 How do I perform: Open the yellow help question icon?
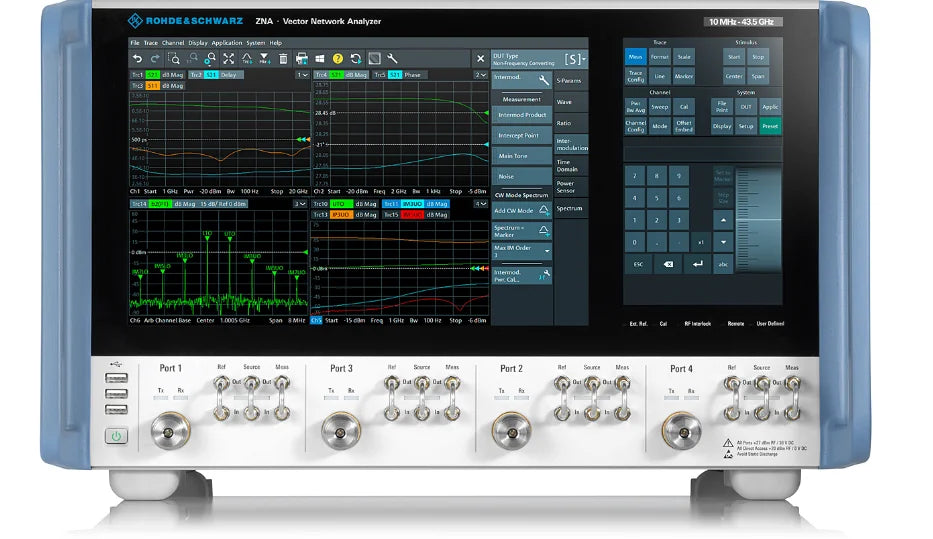coord(338,58)
